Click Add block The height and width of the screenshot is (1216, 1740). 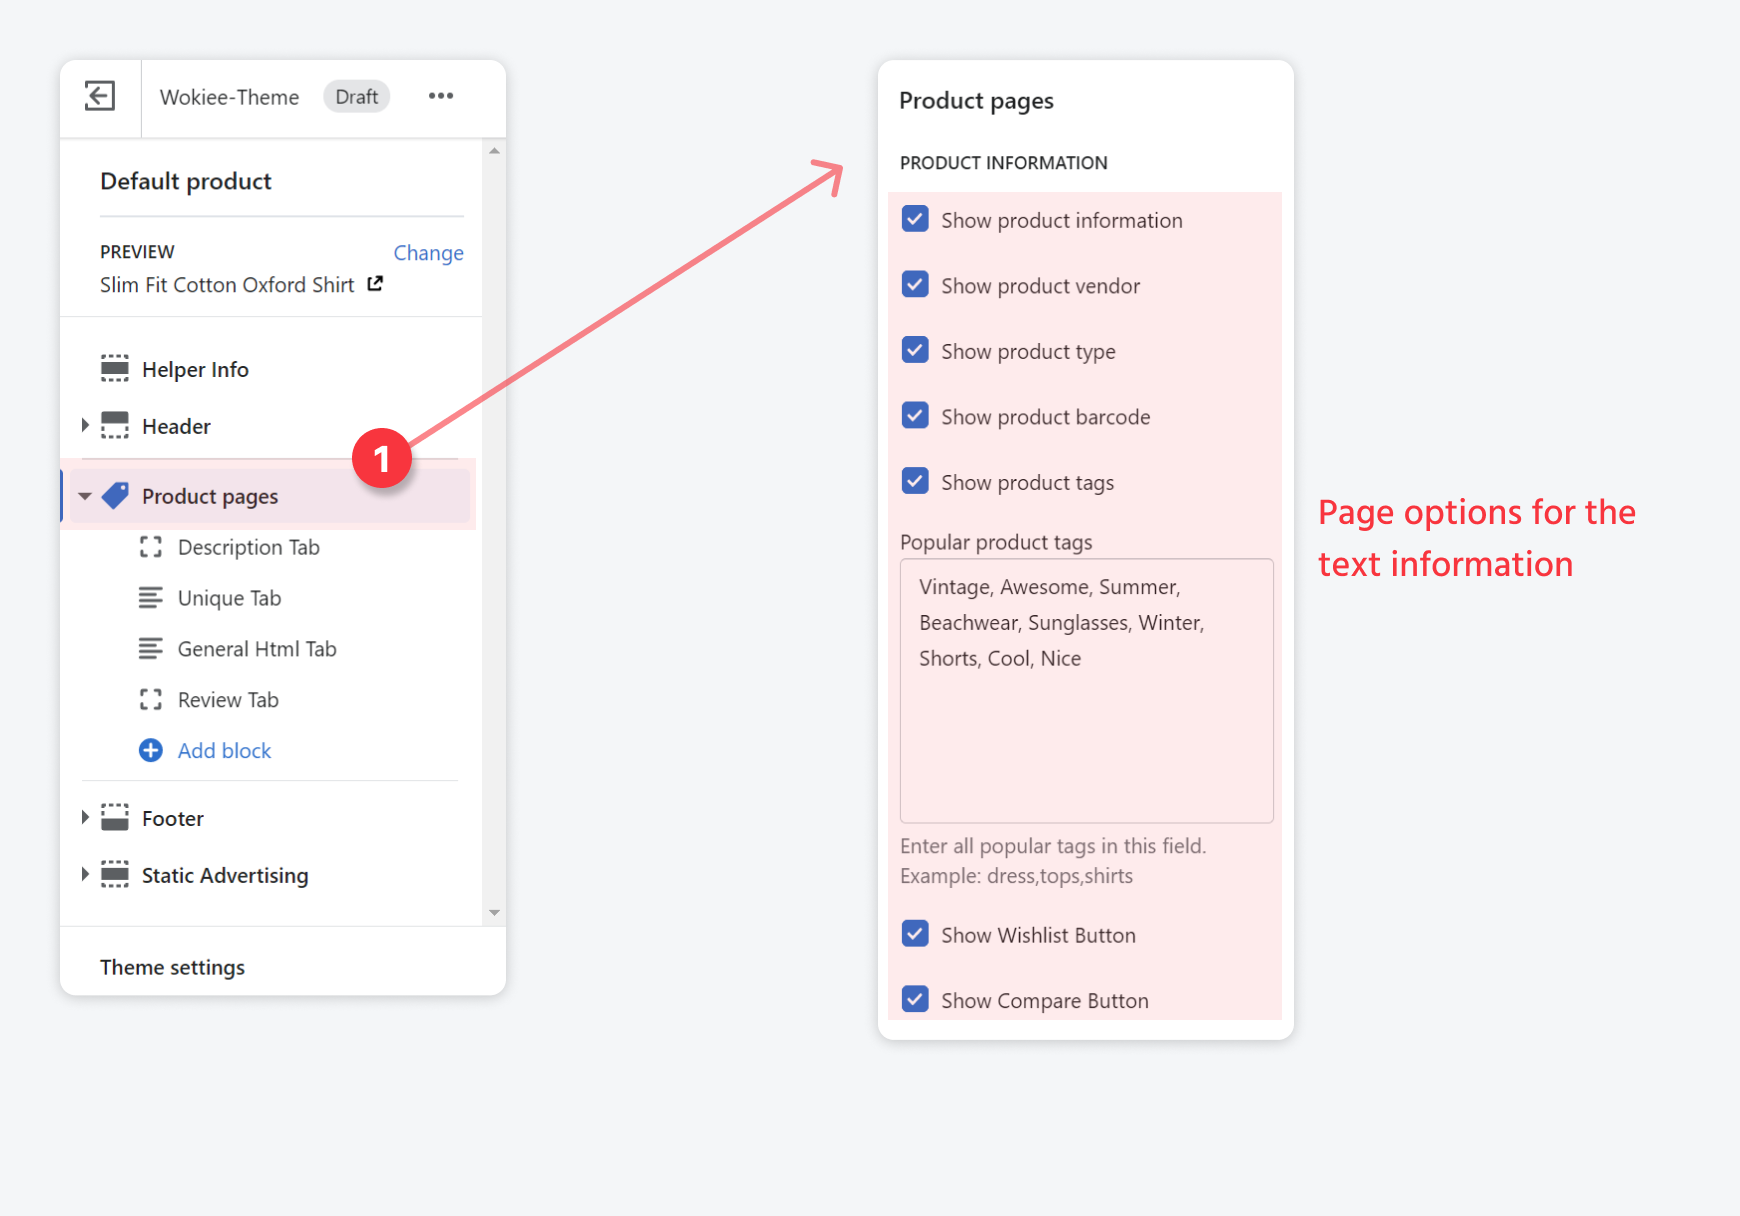(x=224, y=750)
